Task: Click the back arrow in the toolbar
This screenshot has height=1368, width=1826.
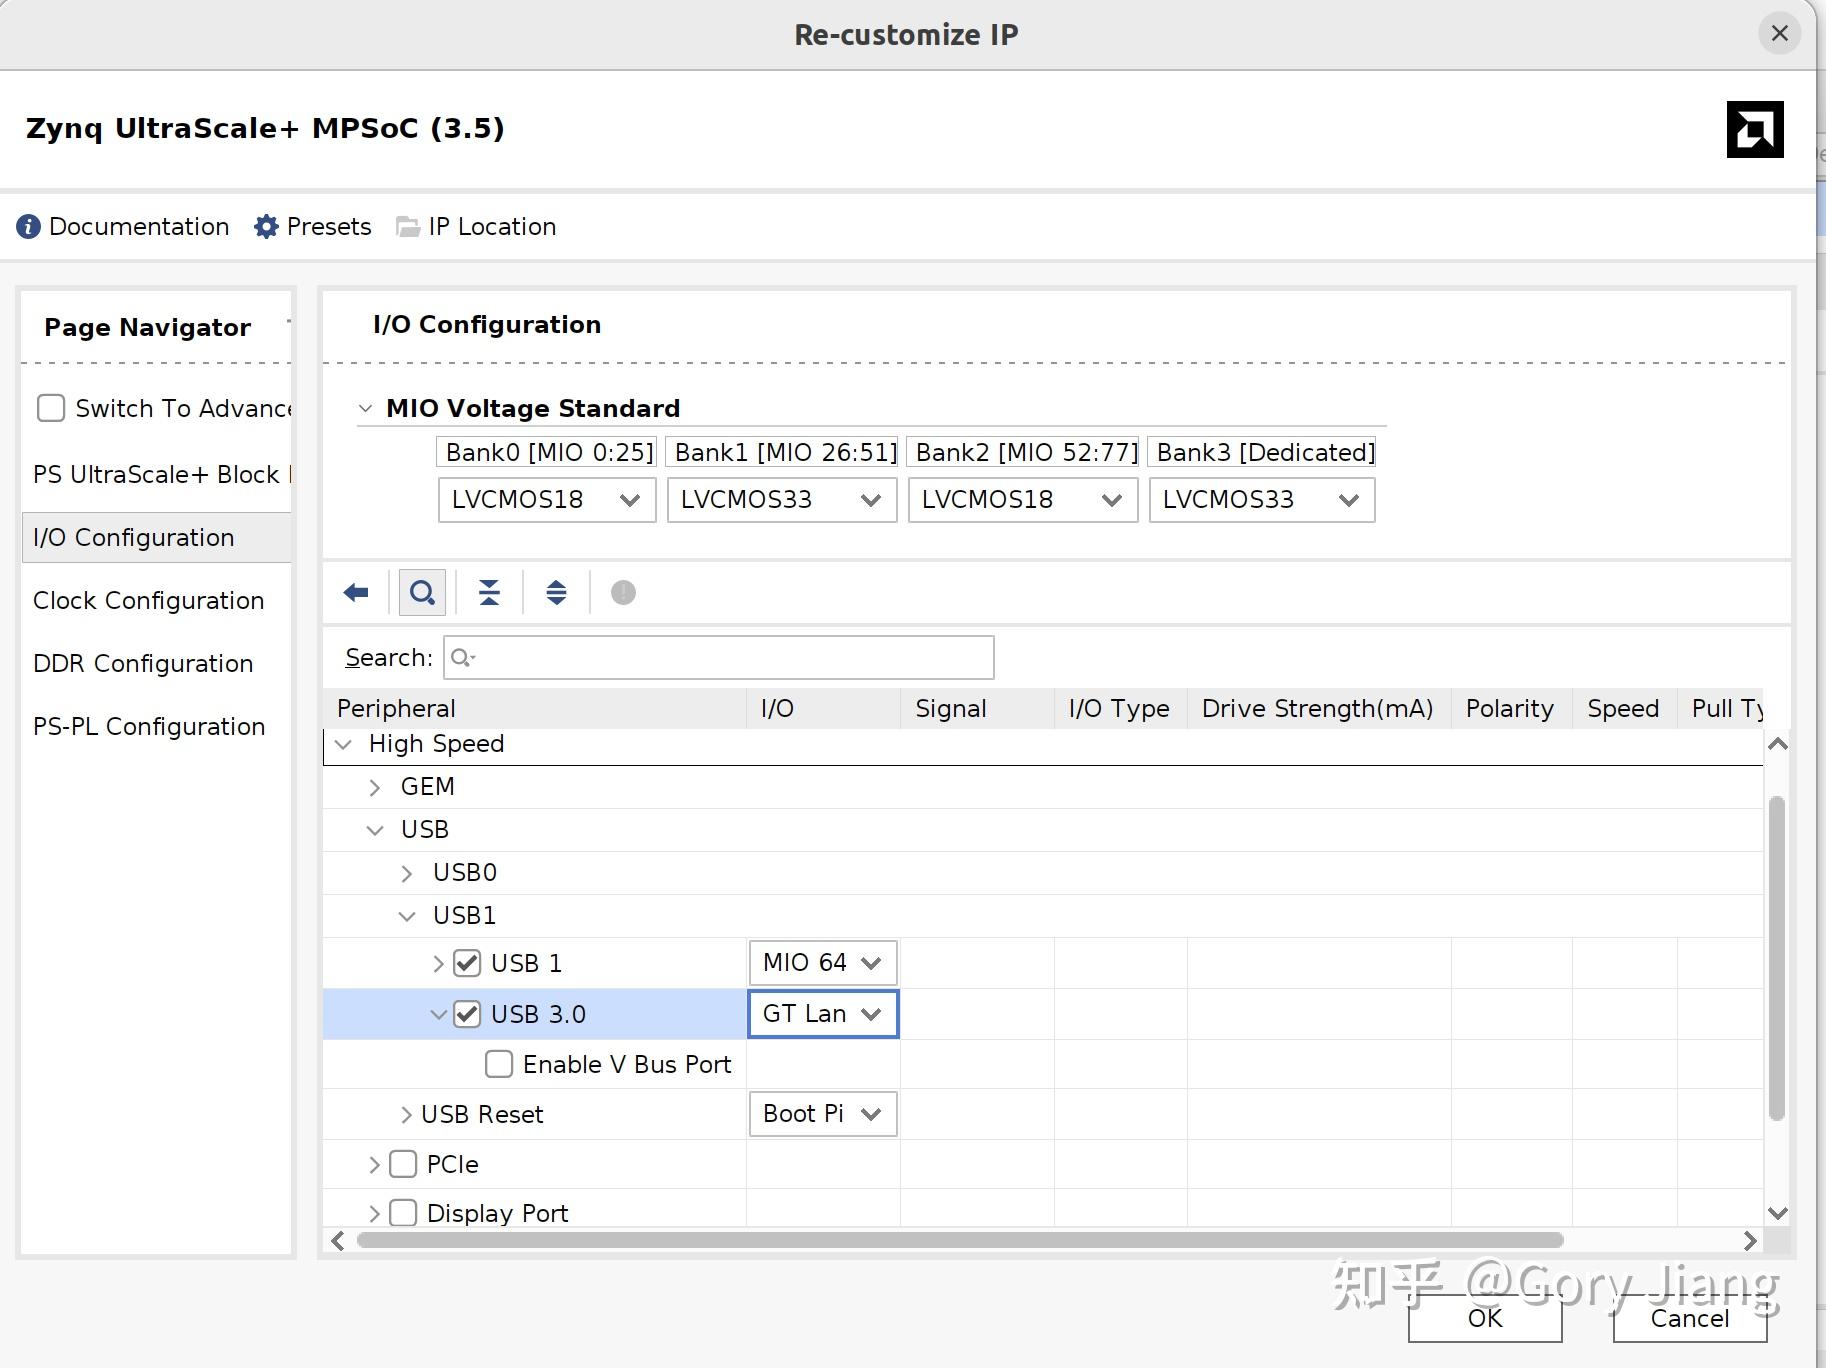Action: (x=354, y=592)
